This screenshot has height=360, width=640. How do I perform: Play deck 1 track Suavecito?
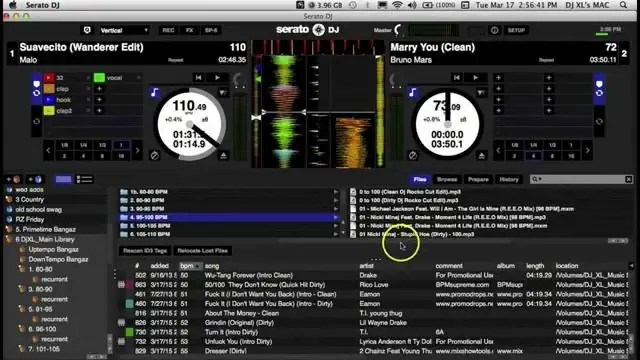coord(218,78)
